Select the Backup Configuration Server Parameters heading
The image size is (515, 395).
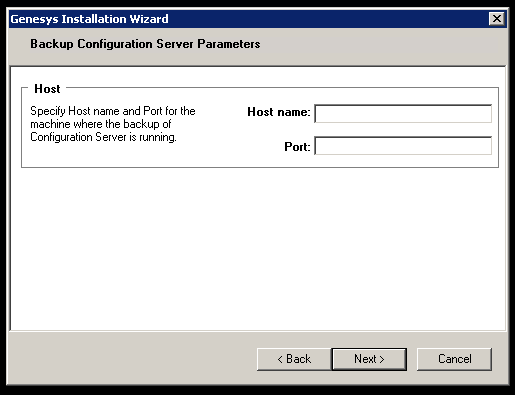(145, 44)
